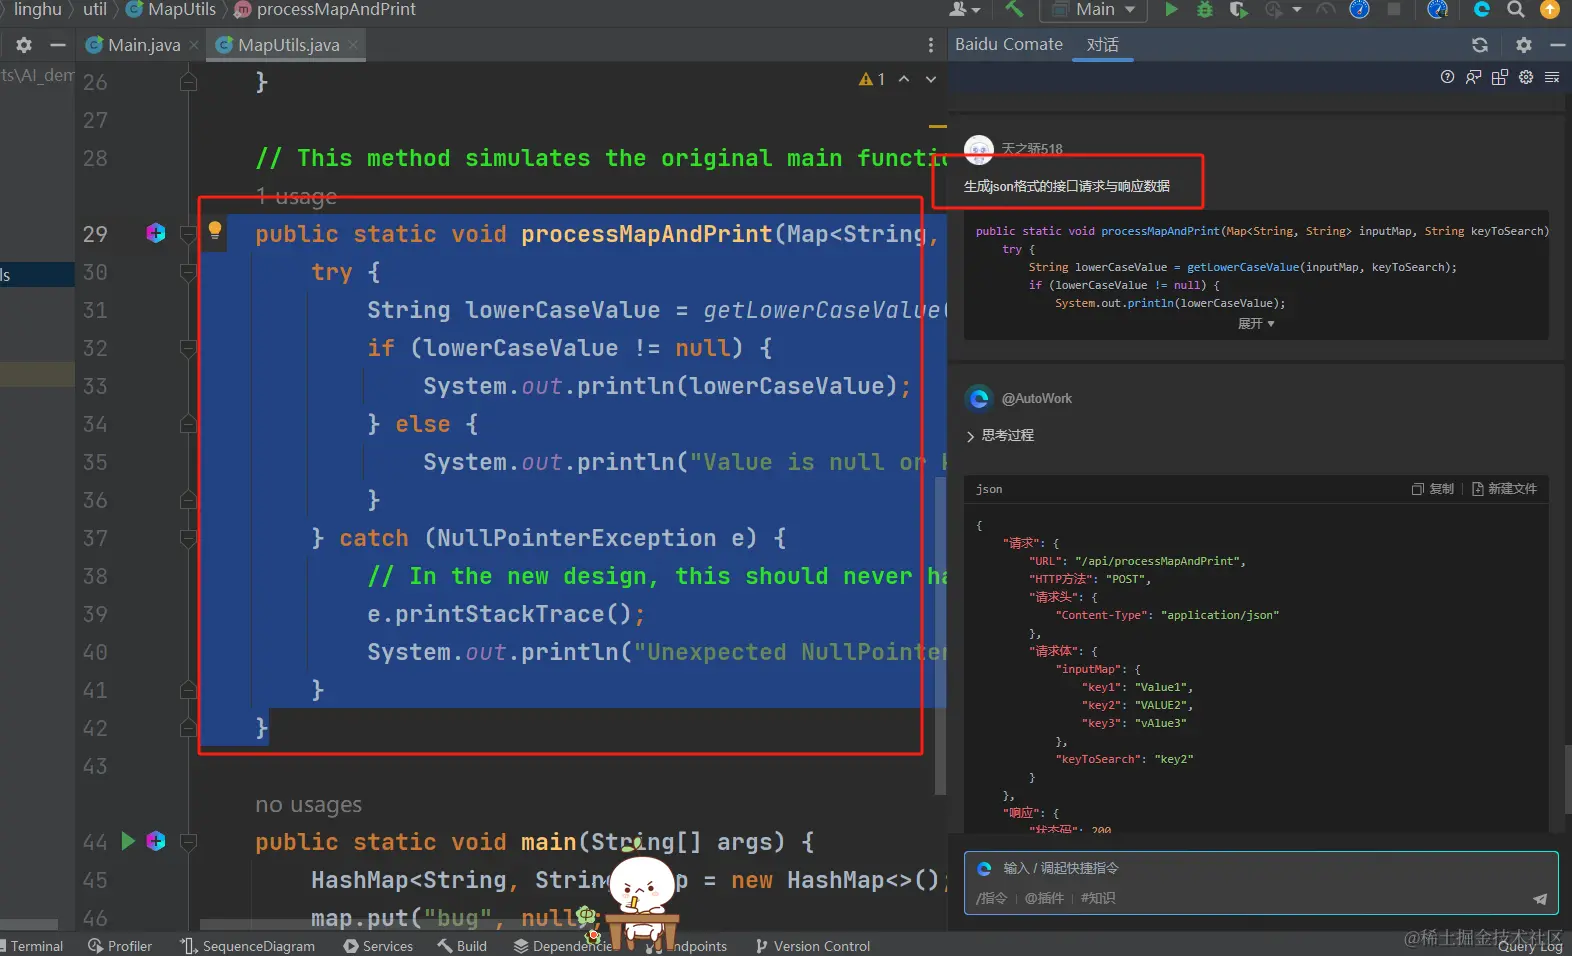Click the gutter icon on line 29
This screenshot has width=1572, height=956.
click(x=156, y=233)
